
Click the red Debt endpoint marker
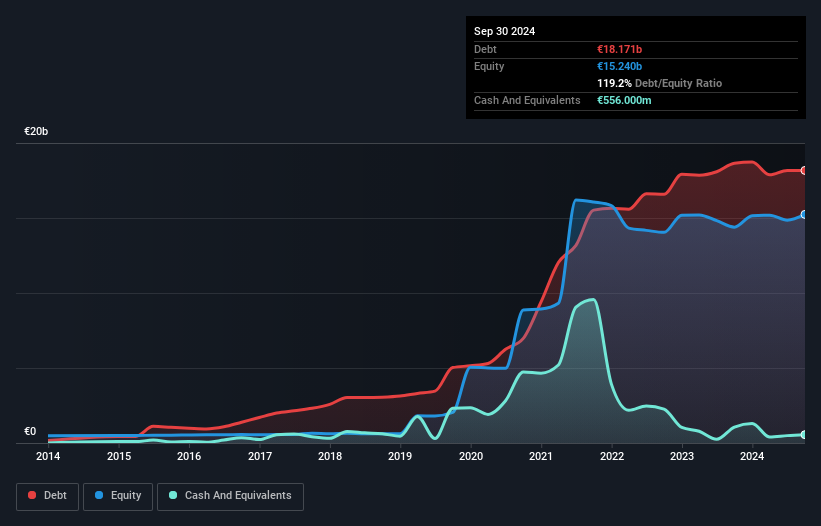pos(804,171)
